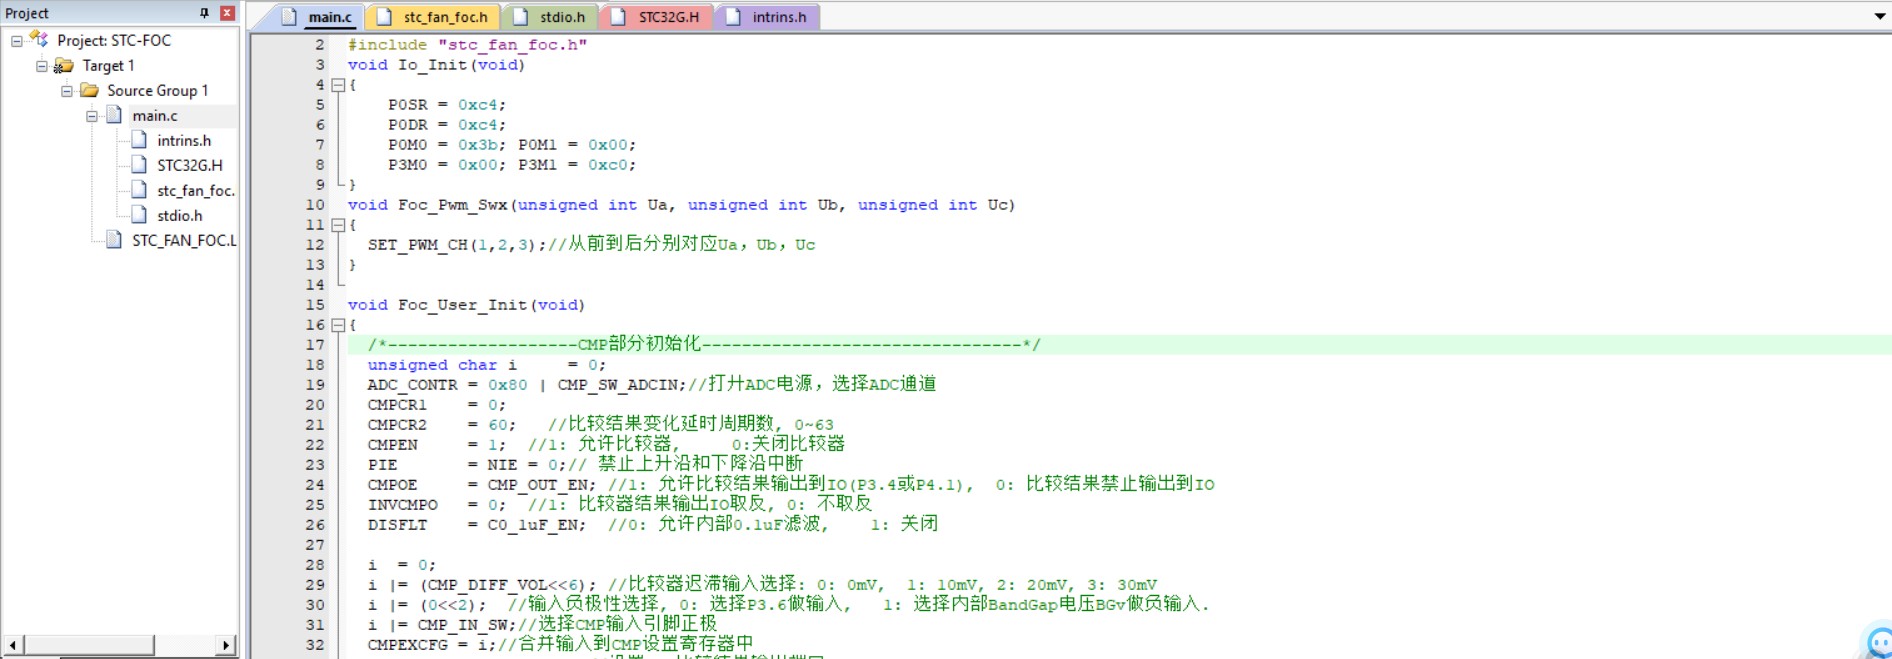Click the STC32G.H tab file icon
Image resolution: width=1892 pixels, height=659 pixels.
pyautogui.click(x=618, y=17)
